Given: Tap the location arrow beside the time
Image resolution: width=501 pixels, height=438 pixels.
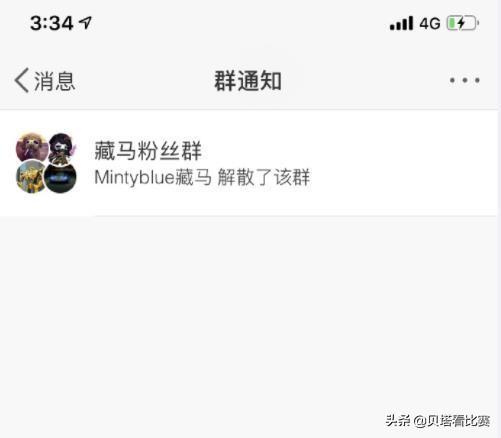Looking at the screenshot, I should 85,22.
